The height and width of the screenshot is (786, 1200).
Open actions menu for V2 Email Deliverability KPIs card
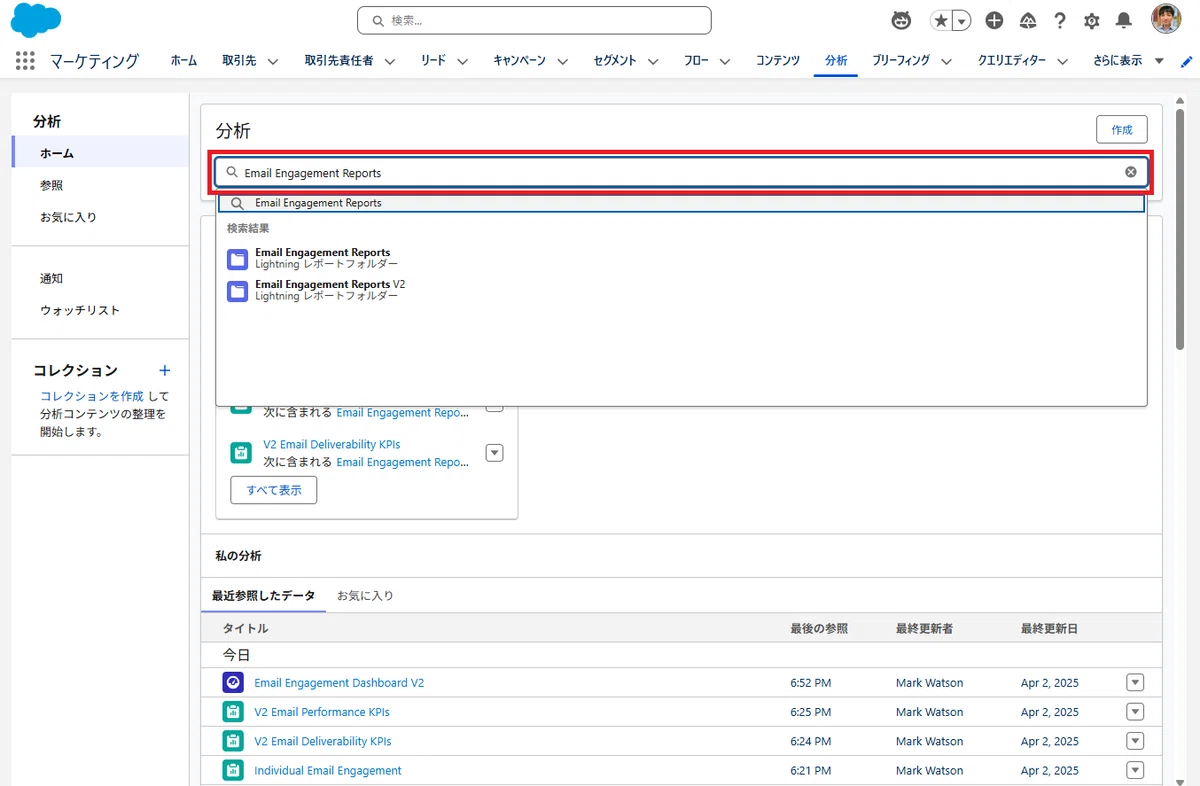pos(494,453)
